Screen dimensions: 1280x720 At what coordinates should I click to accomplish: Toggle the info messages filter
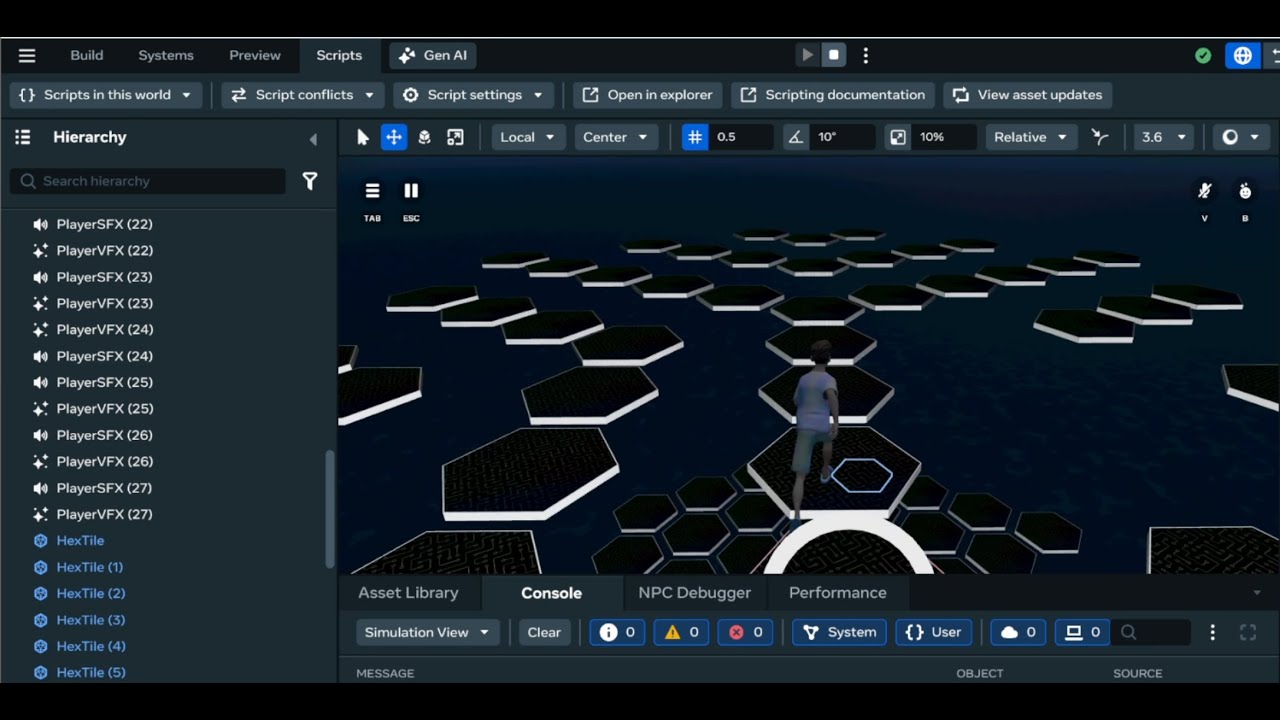point(617,632)
